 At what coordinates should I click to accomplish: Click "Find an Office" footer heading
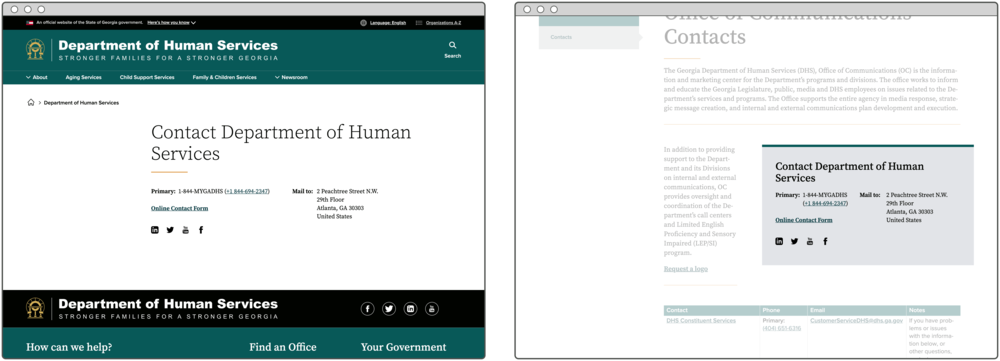(x=283, y=347)
